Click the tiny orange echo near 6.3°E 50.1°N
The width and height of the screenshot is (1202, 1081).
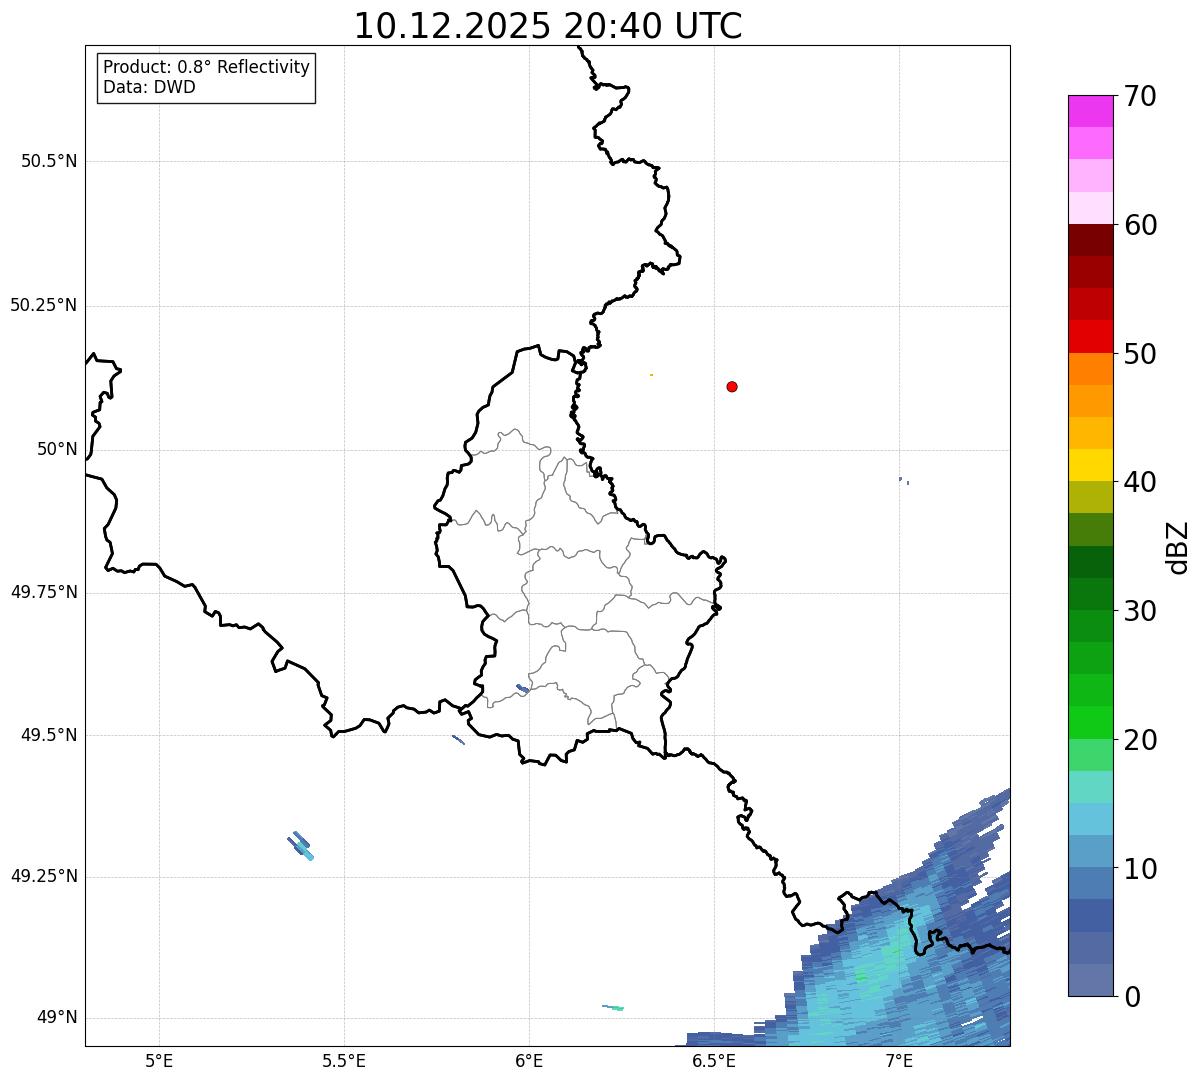pos(651,375)
